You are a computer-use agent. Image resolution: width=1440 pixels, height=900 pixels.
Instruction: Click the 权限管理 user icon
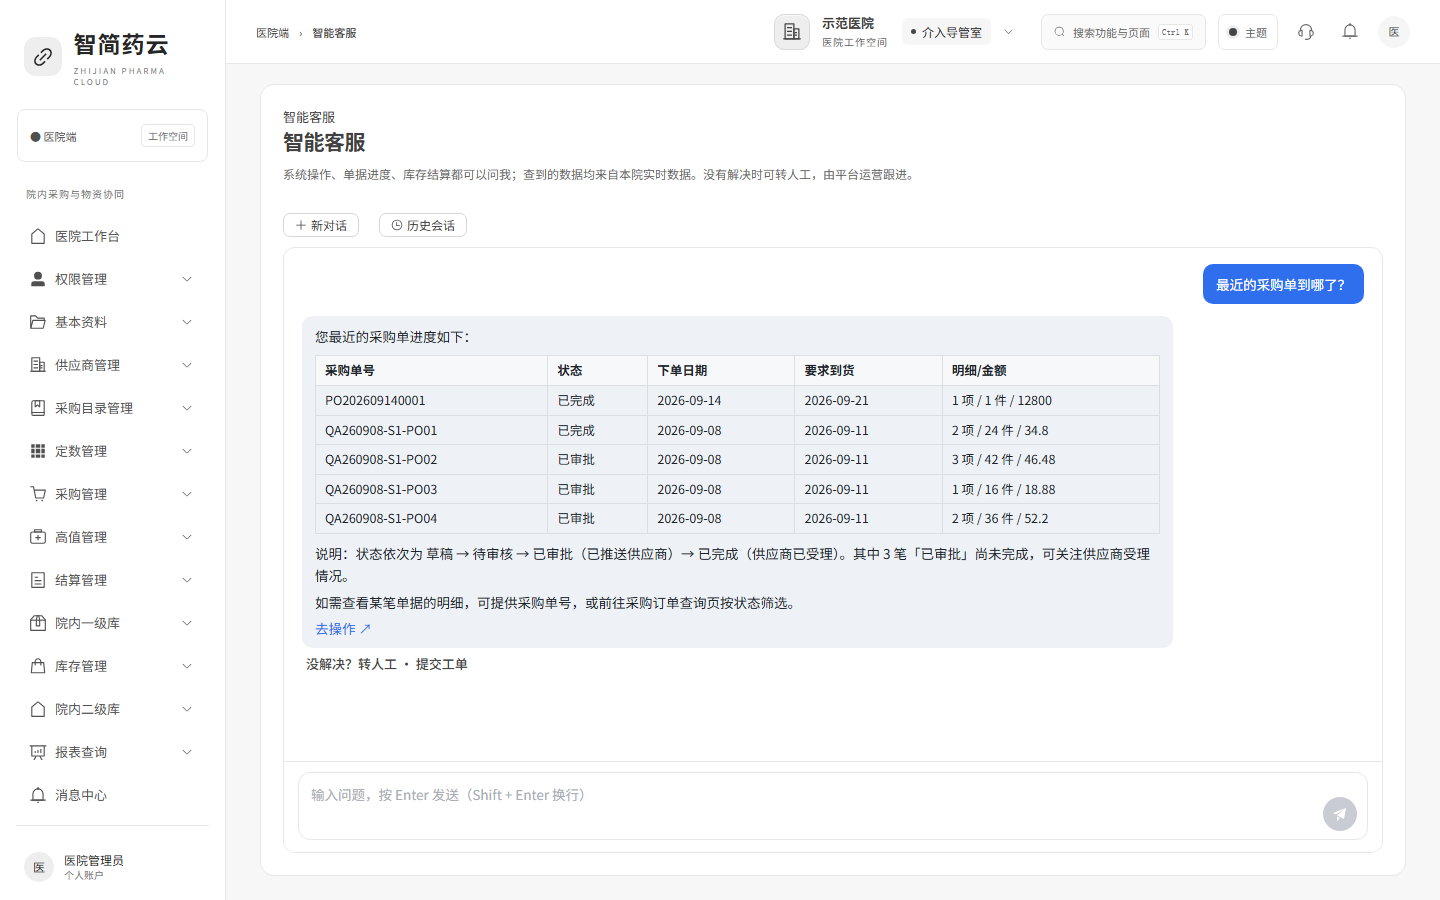[x=38, y=279]
